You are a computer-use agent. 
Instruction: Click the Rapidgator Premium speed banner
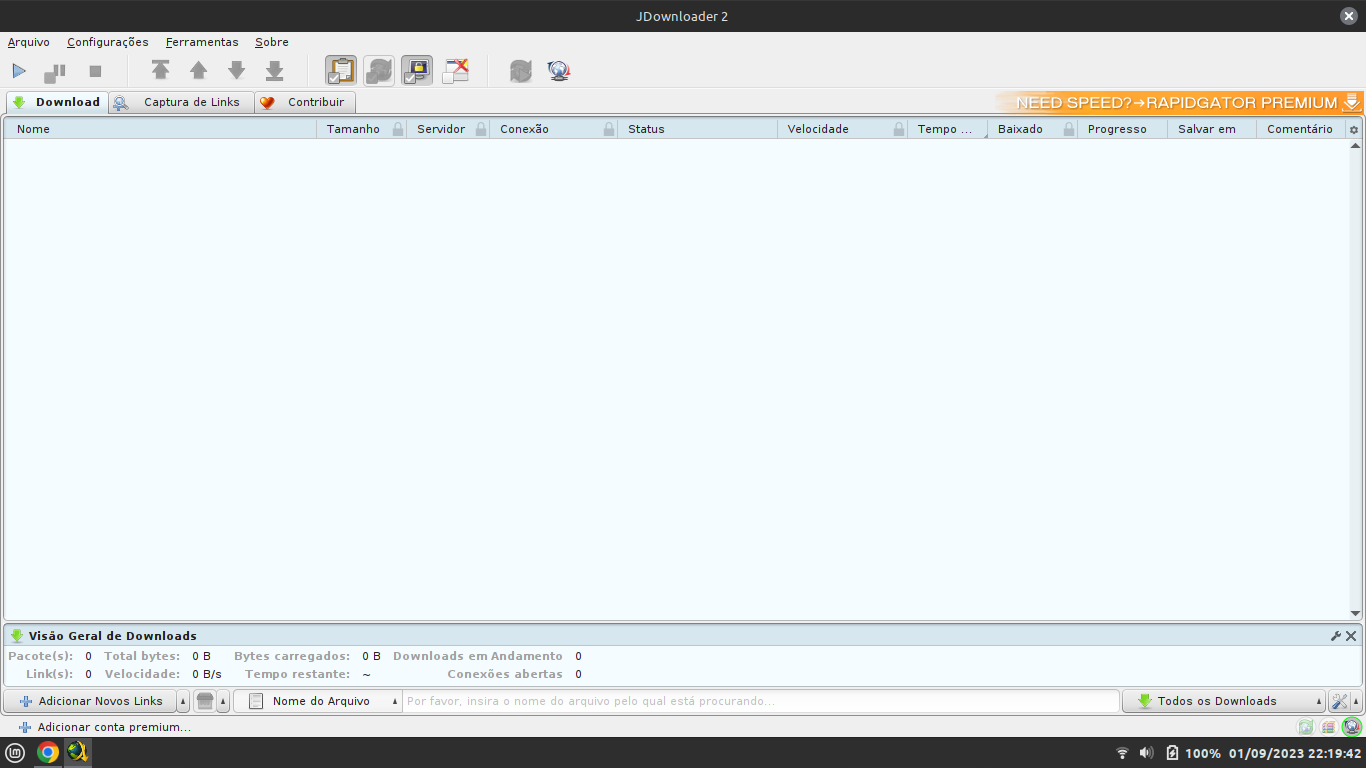pos(1179,102)
